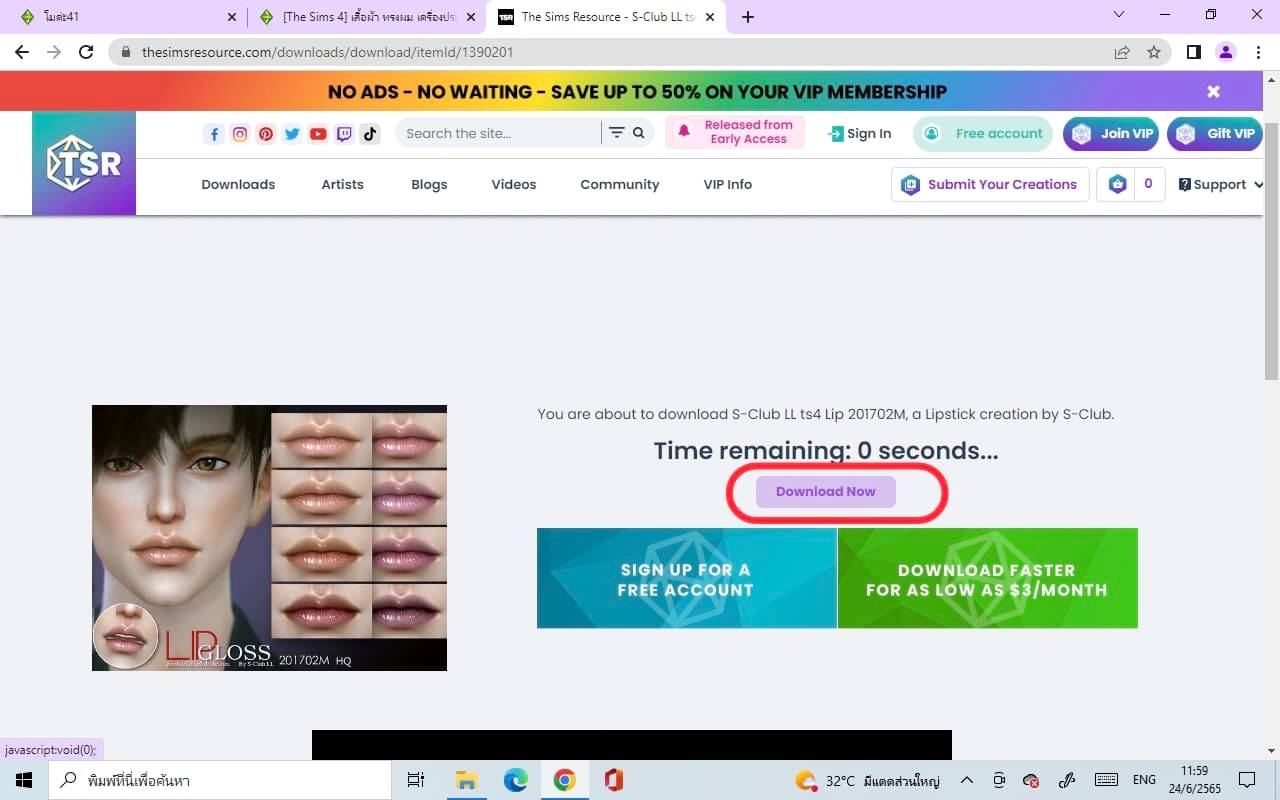Viewport: 1280px width, 800px height.
Task: Click Submit Your Creations button
Action: [990, 184]
